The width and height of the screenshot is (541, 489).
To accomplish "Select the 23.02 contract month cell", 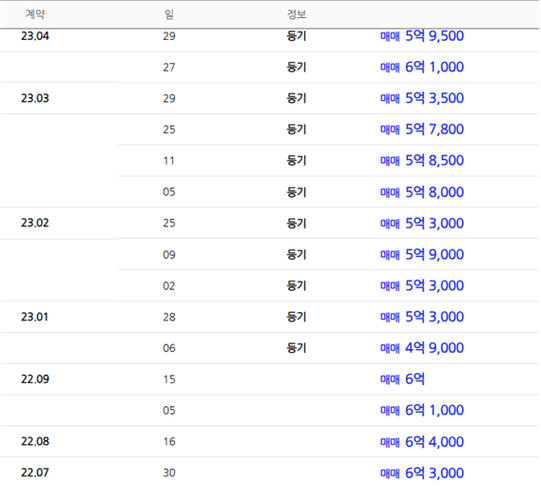I will pos(35,223).
